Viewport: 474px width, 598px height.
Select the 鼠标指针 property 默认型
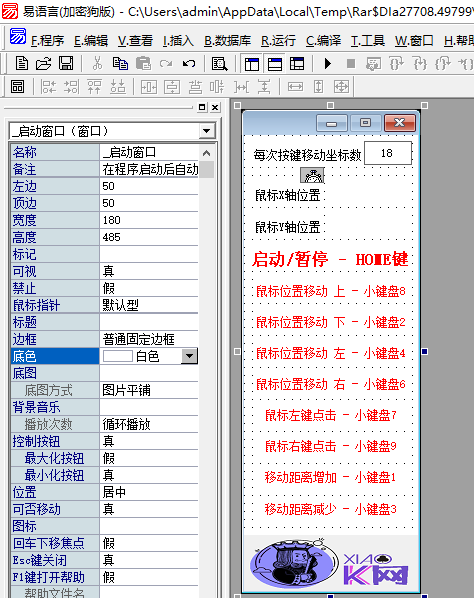click(149, 305)
